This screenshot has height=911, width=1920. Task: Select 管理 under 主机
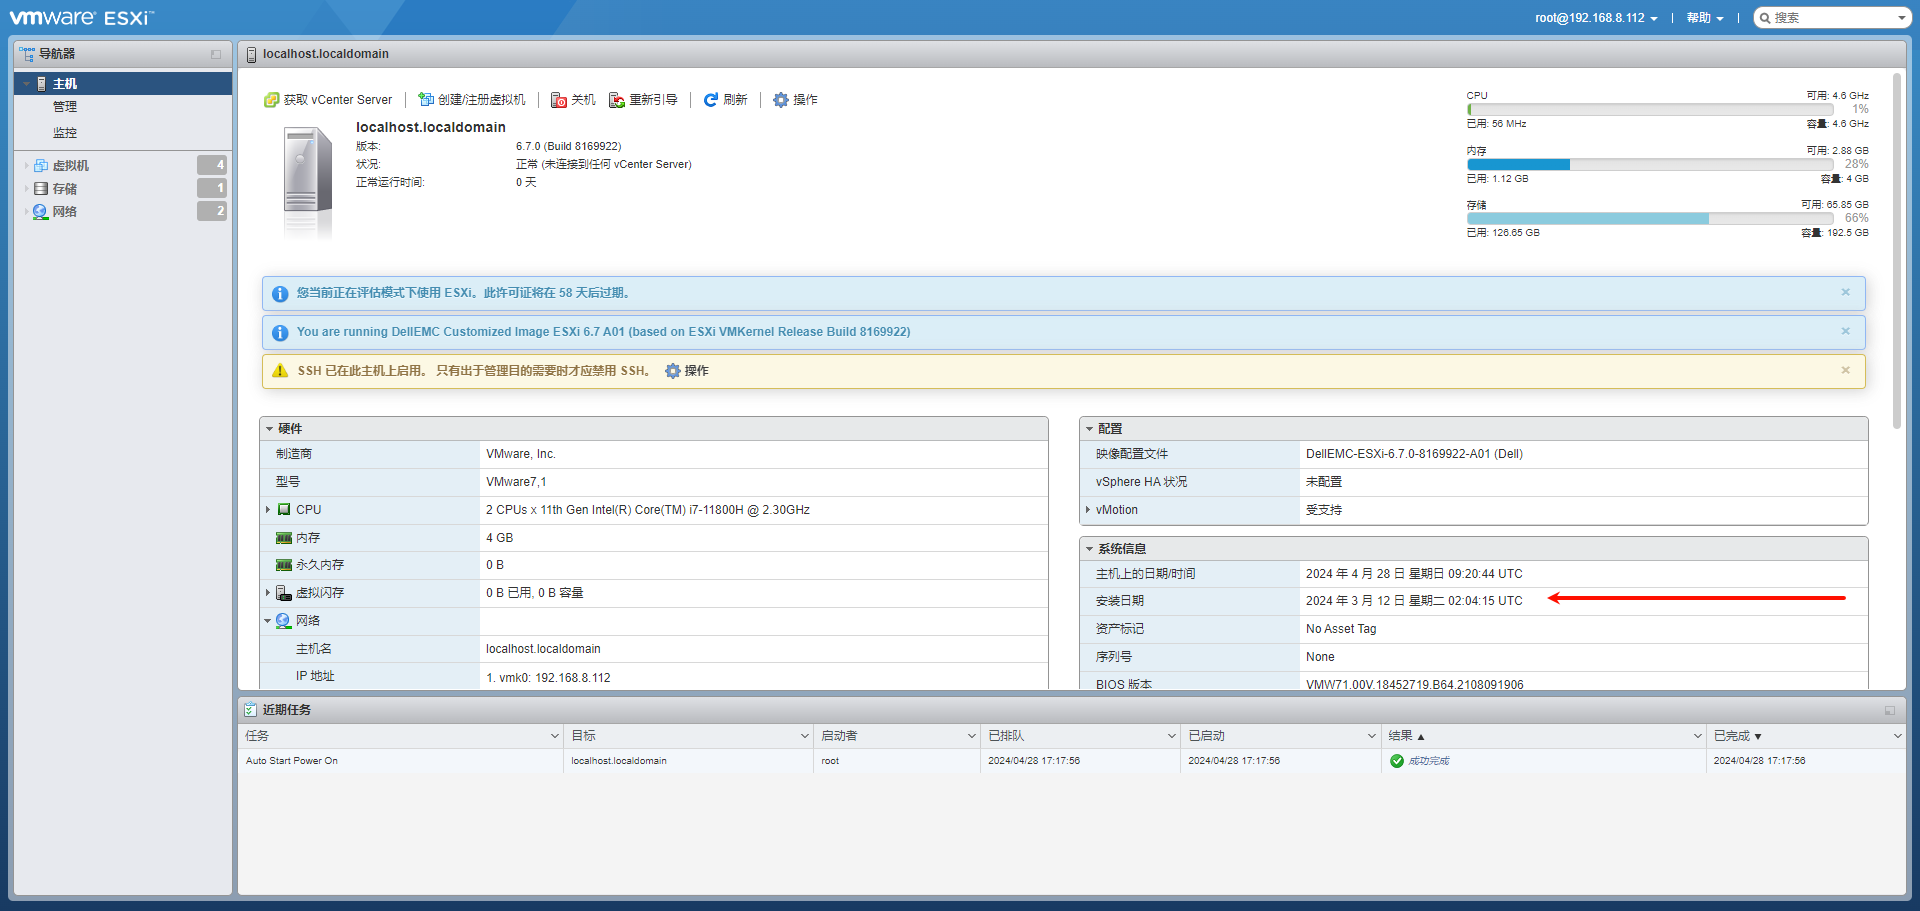click(x=65, y=107)
